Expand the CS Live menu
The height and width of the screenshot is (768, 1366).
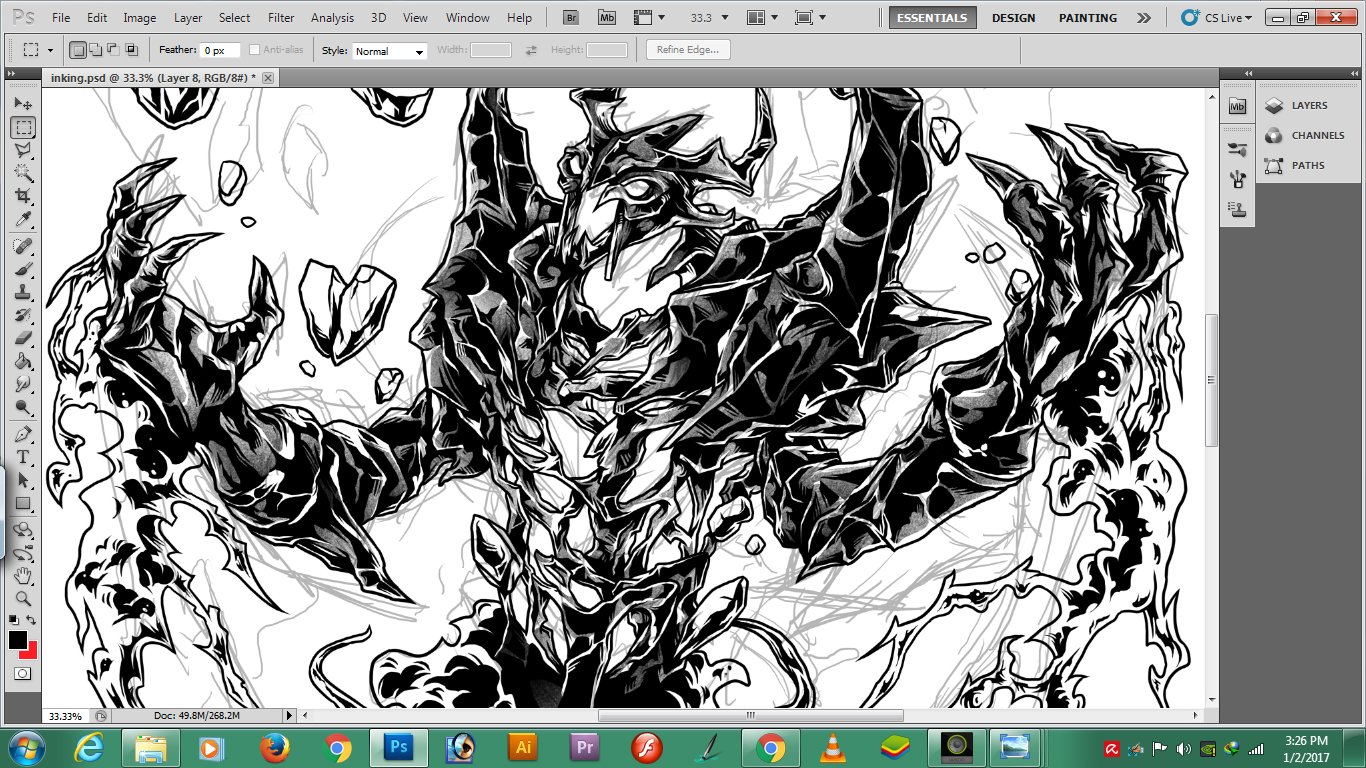tap(1216, 18)
